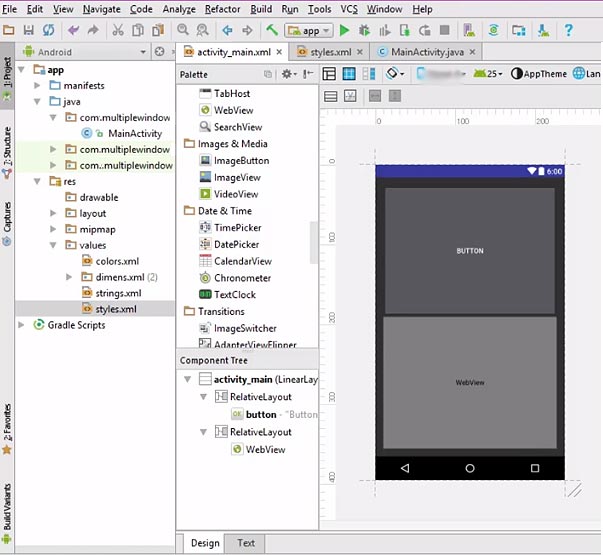Toggle the Structure tool window
Screen dimensions: 603x555
(x=7, y=152)
